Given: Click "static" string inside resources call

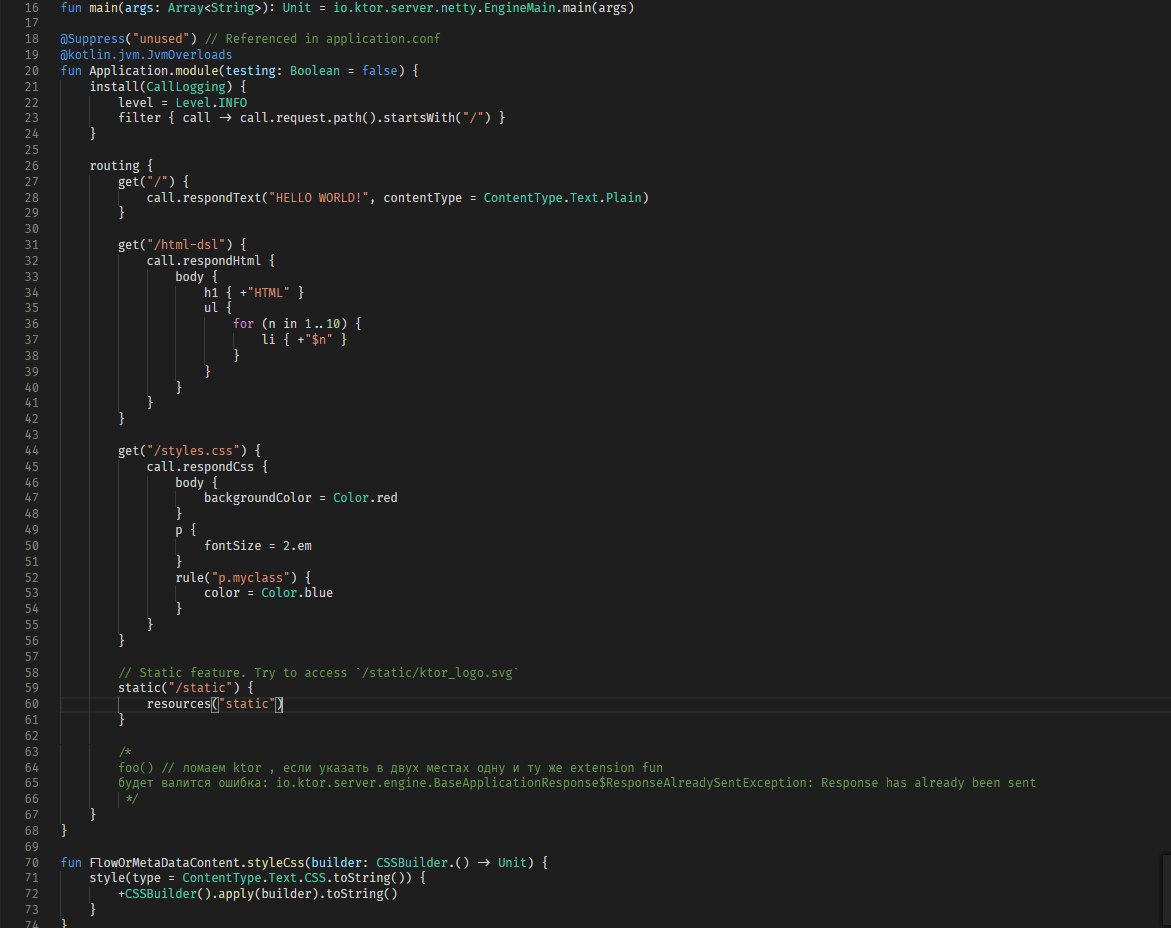Looking at the screenshot, I should pyautogui.click(x=247, y=704).
